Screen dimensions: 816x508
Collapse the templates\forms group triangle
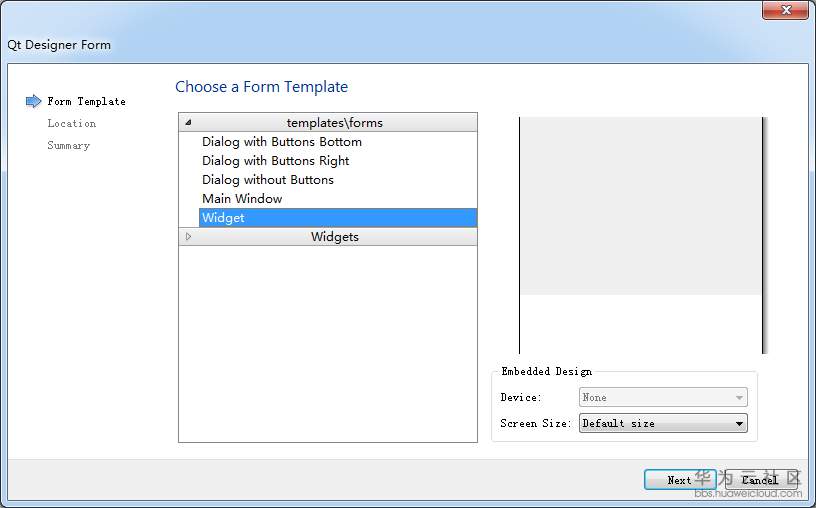point(189,123)
